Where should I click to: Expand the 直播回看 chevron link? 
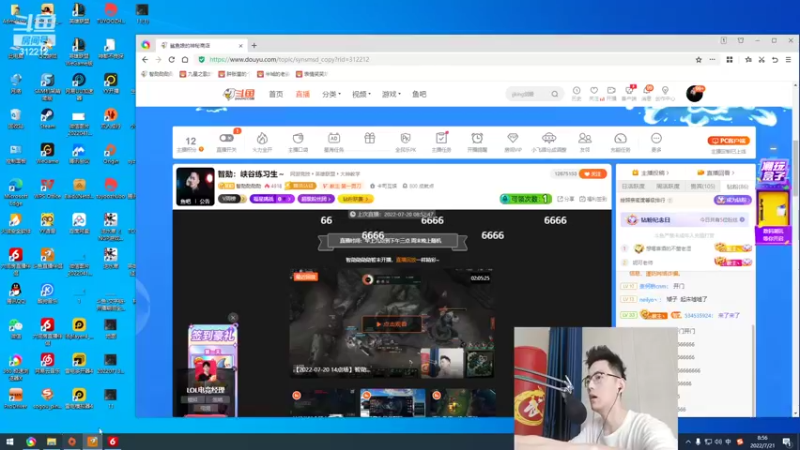point(715,173)
